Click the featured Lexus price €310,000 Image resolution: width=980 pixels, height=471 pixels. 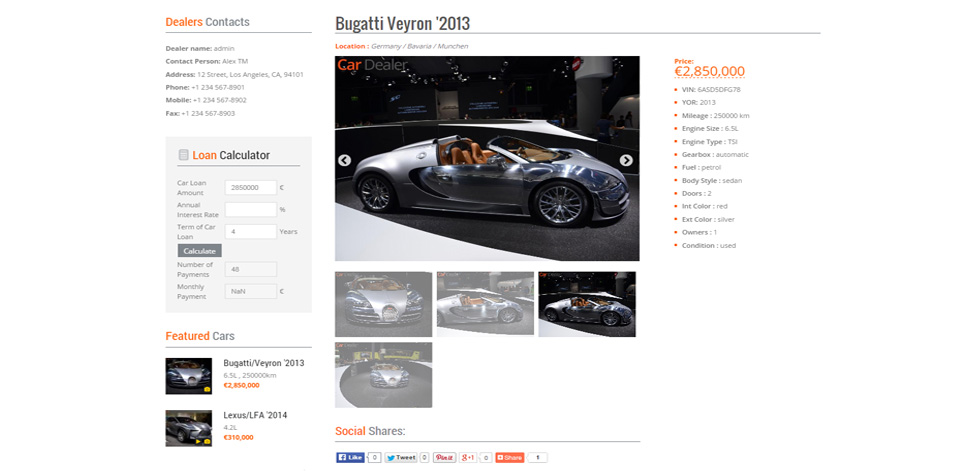click(x=238, y=437)
